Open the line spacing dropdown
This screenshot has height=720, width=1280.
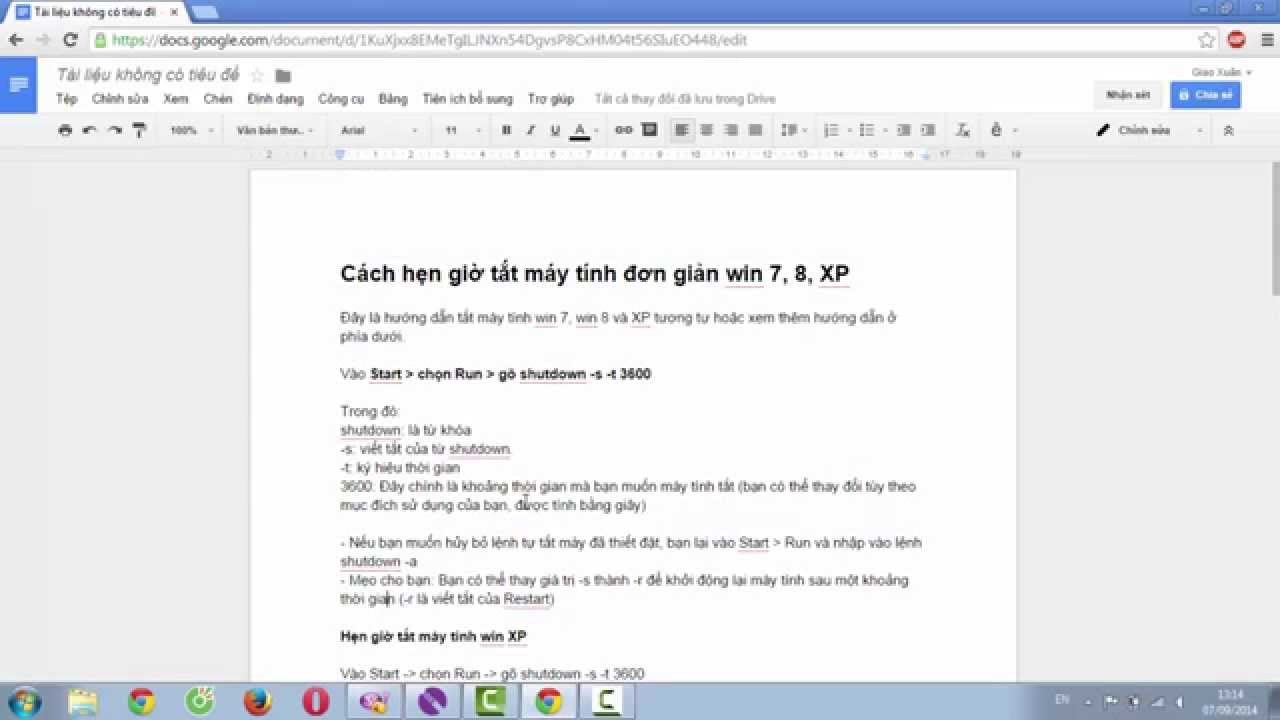794,130
